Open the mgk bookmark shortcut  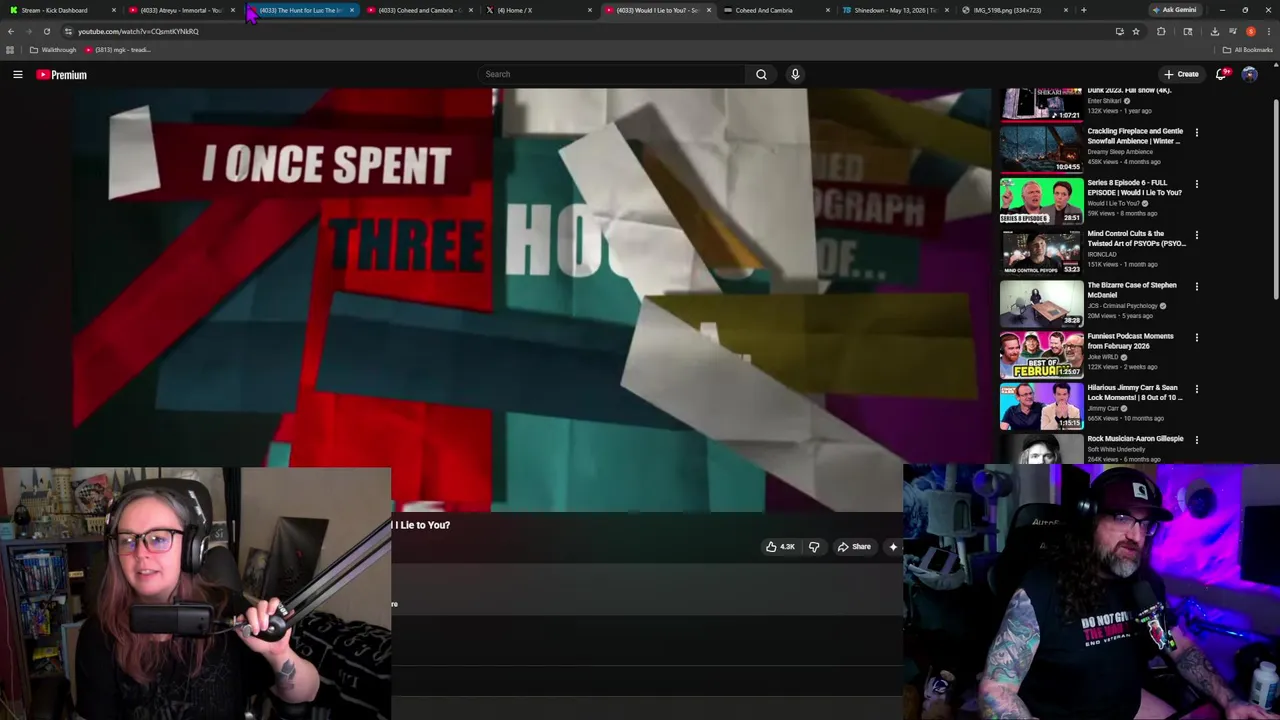coord(118,50)
